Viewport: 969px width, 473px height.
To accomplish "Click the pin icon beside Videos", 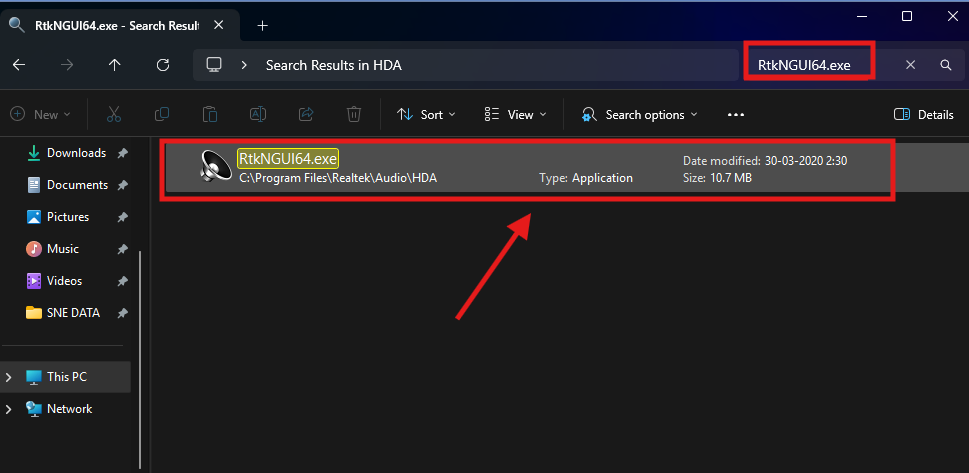I will 123,281.
